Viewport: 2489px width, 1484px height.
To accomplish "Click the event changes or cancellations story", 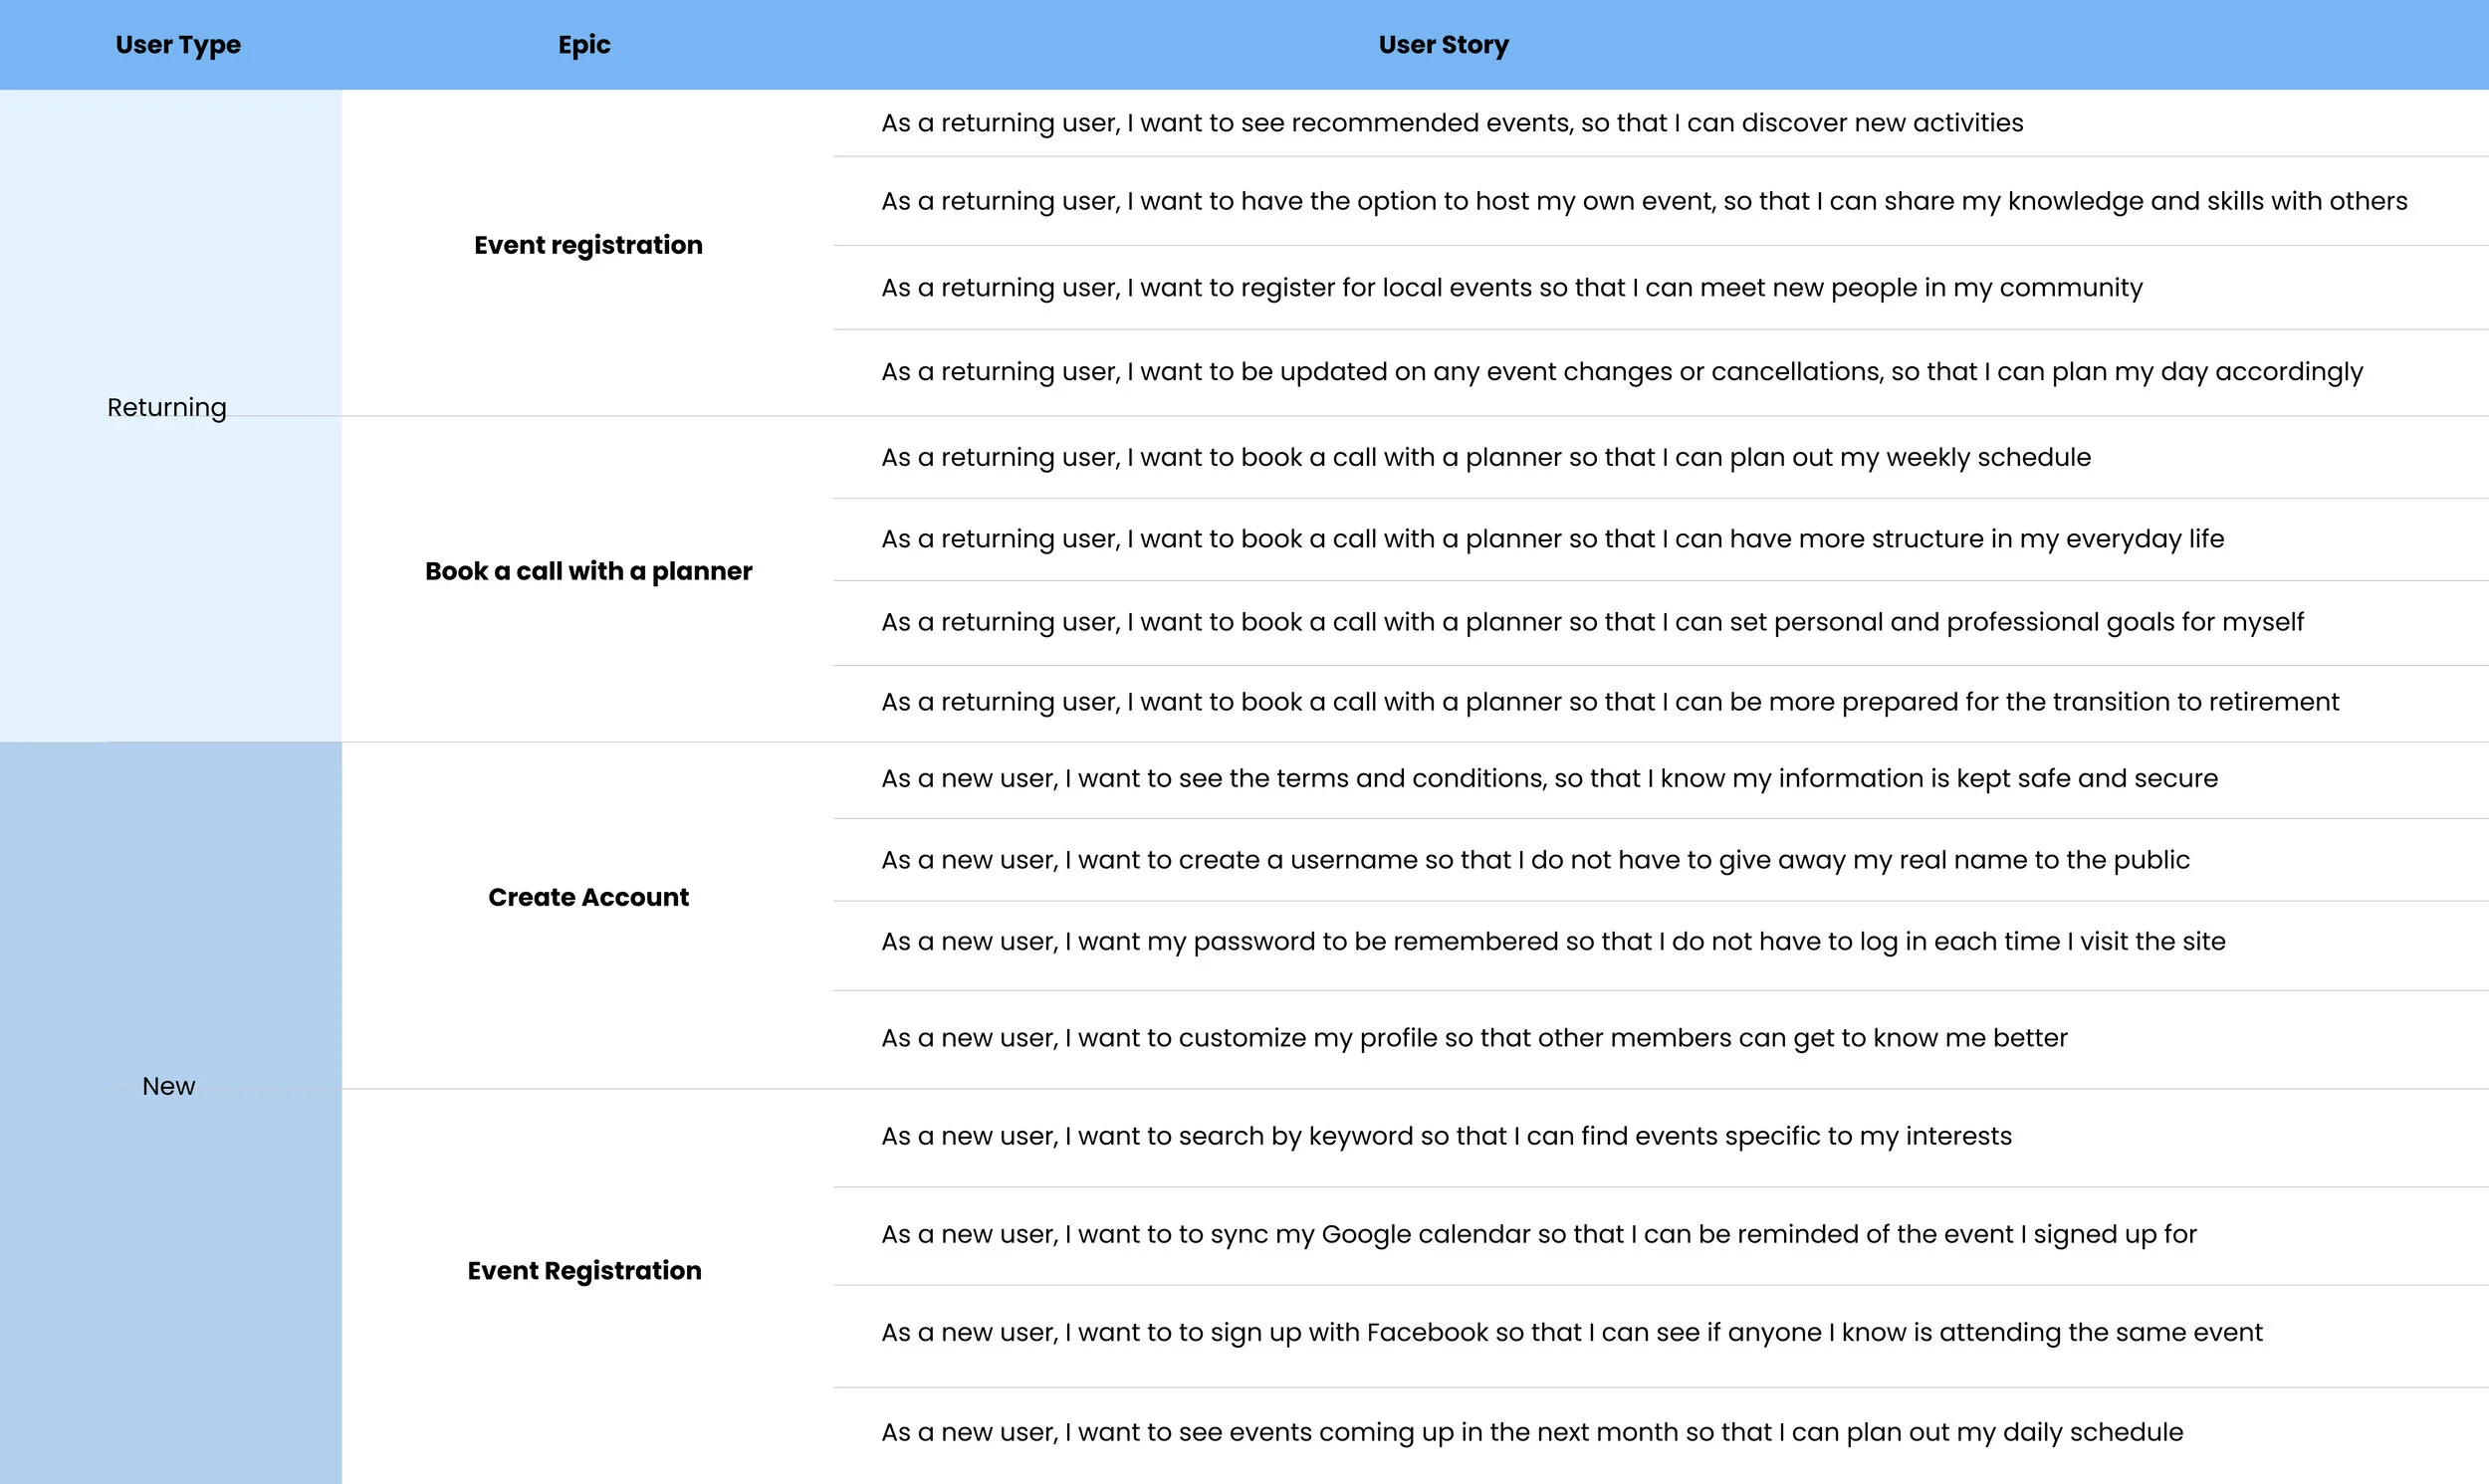I will coord(1620,371).
